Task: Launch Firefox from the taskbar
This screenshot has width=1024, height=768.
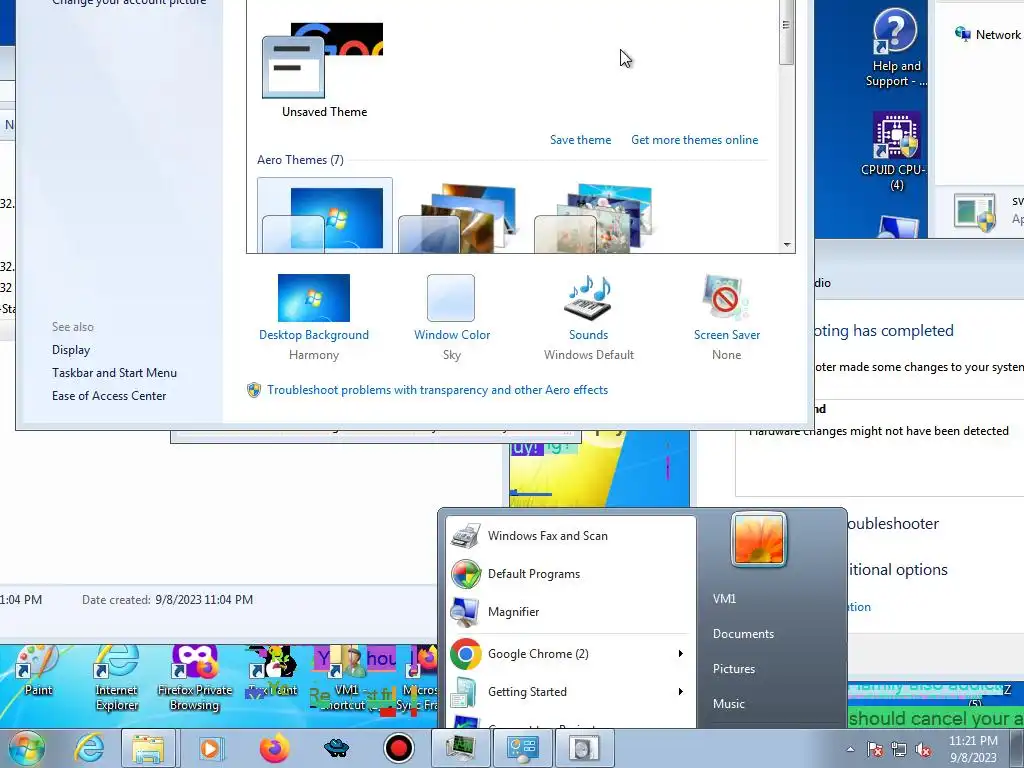Action: click(x=274, y=748)
